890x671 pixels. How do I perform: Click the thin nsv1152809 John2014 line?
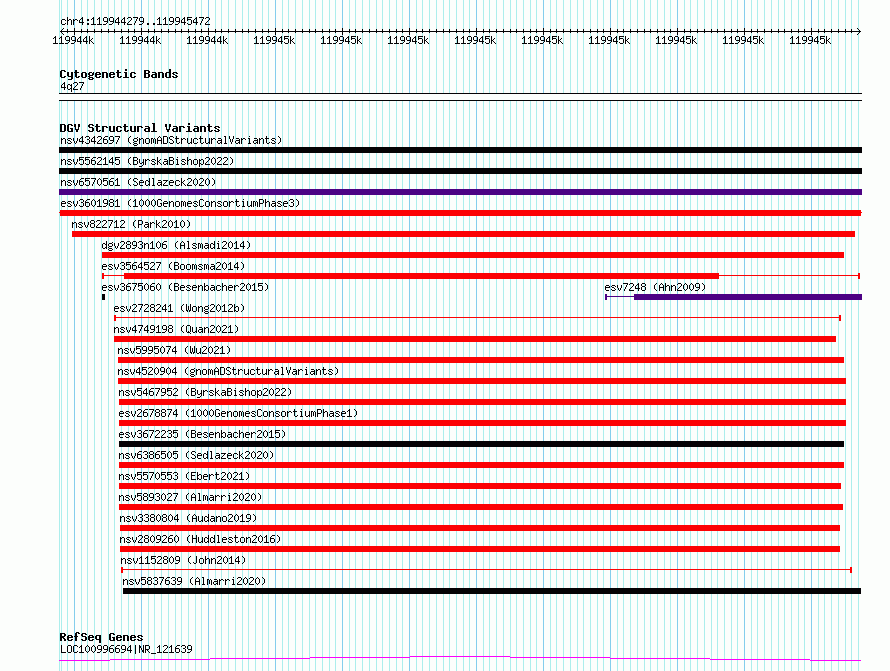(x=486, y=570)
